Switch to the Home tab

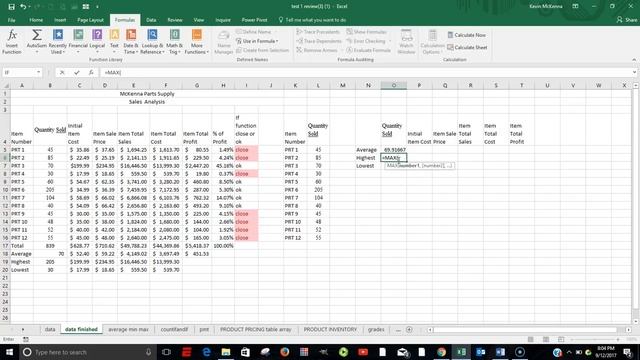(x=36, y=20)
